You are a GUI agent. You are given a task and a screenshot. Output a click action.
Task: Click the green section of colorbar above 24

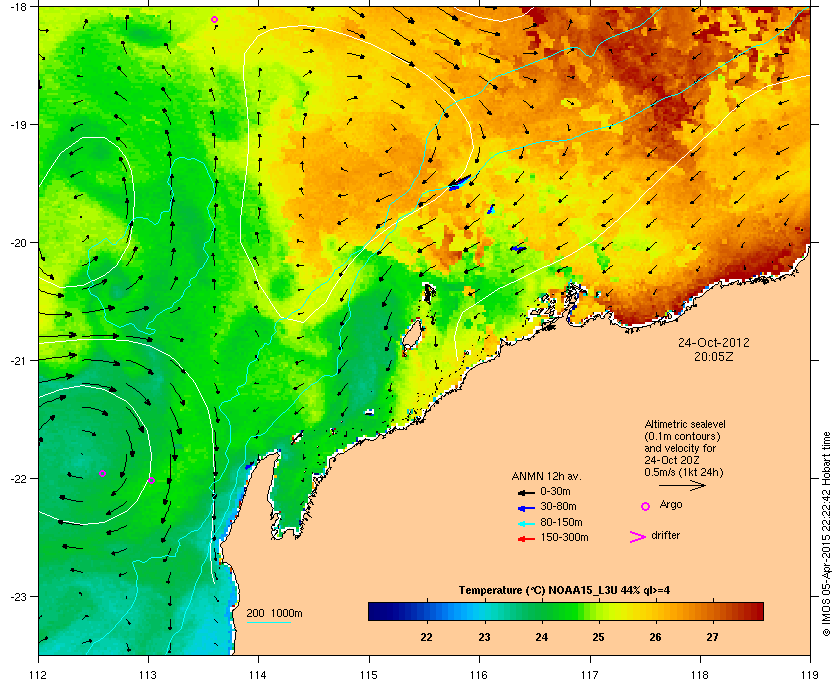coord(542,611)
